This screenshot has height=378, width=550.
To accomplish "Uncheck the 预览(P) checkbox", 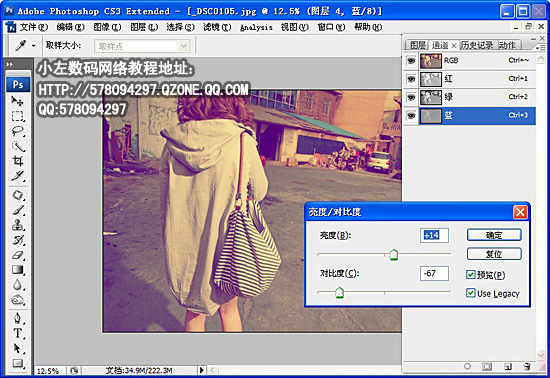I will point(470,275).
